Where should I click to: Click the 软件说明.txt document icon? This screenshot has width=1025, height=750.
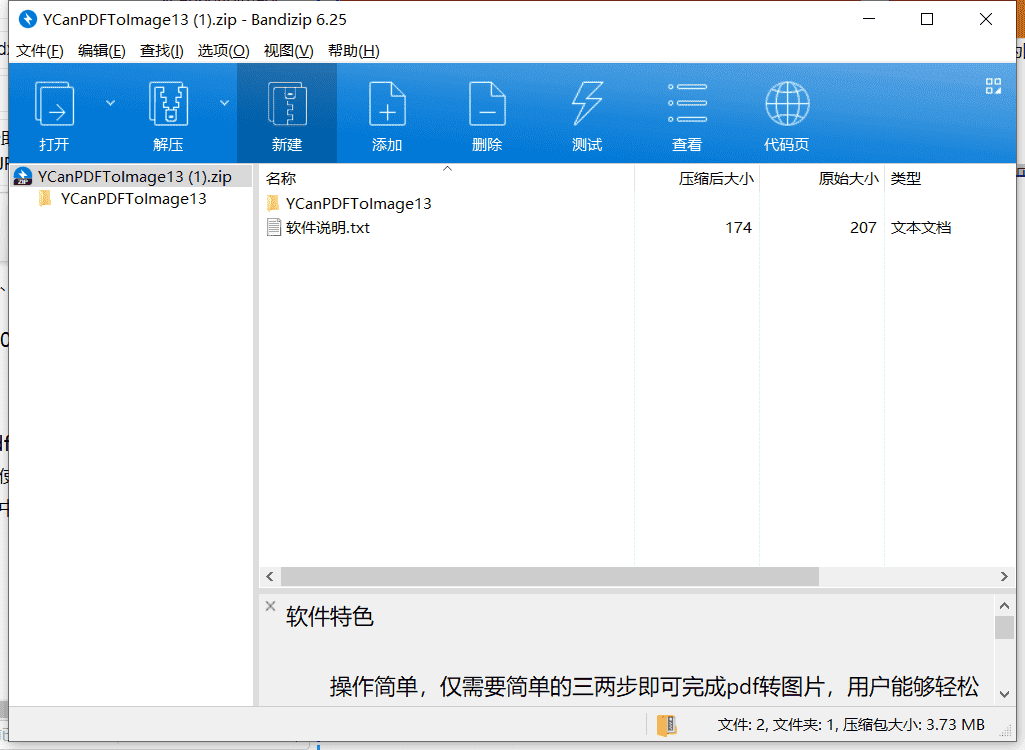(274, 228)
